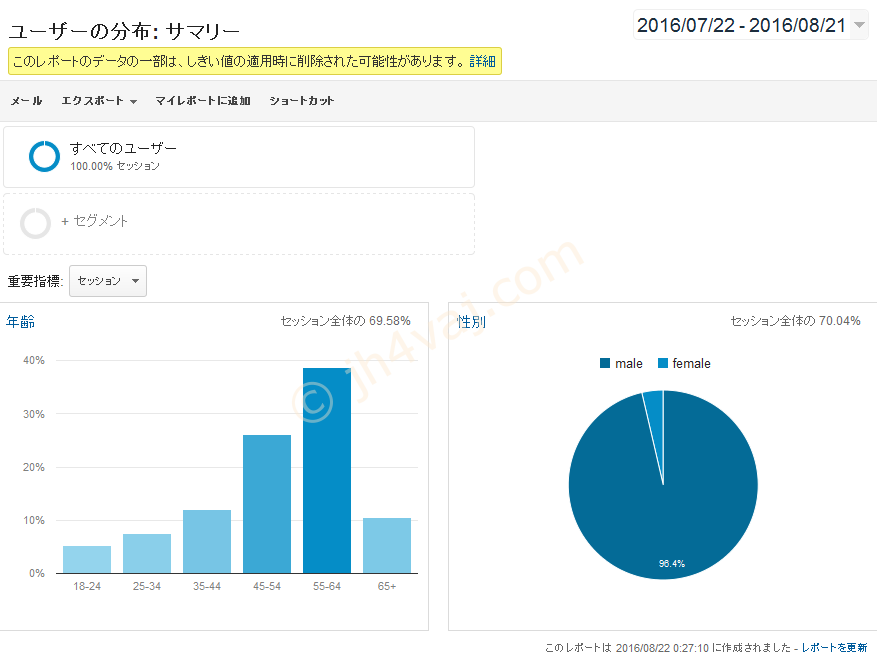Click the 55-64 age bar

(x=327, y=471)
